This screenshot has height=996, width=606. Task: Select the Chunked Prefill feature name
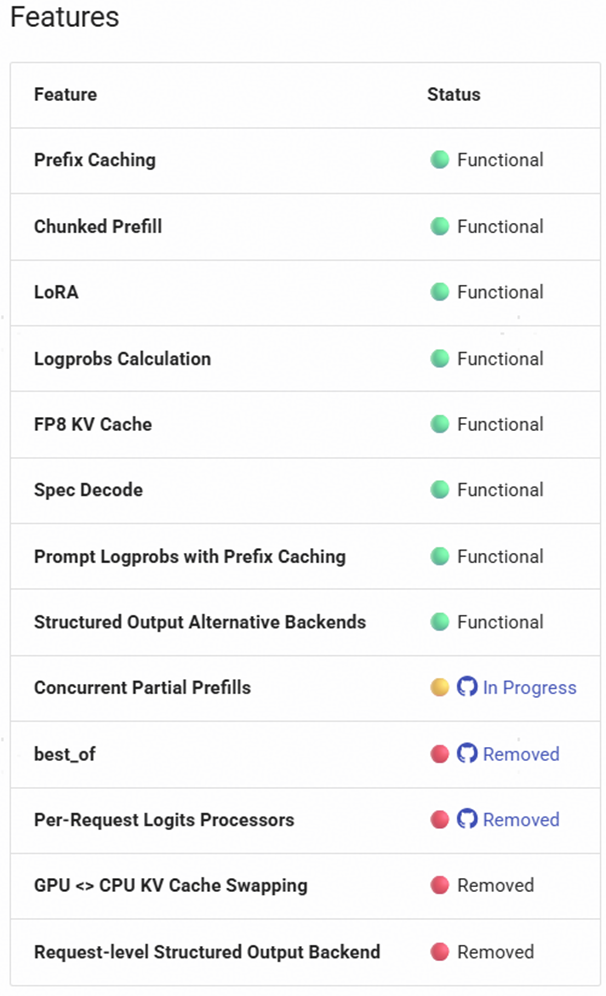(98, 226)
